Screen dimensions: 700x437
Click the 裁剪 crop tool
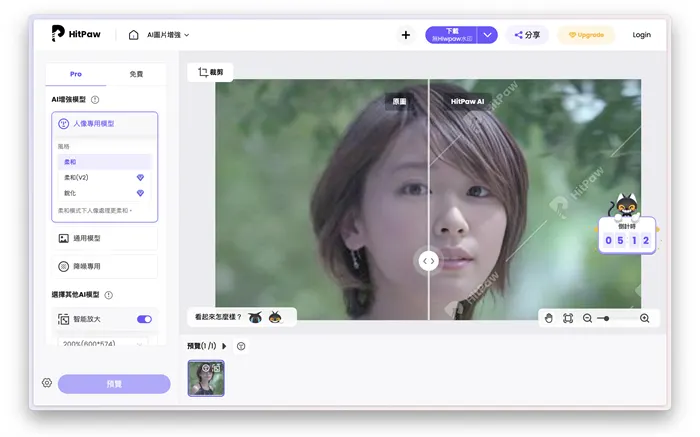(x=210, y=72)
